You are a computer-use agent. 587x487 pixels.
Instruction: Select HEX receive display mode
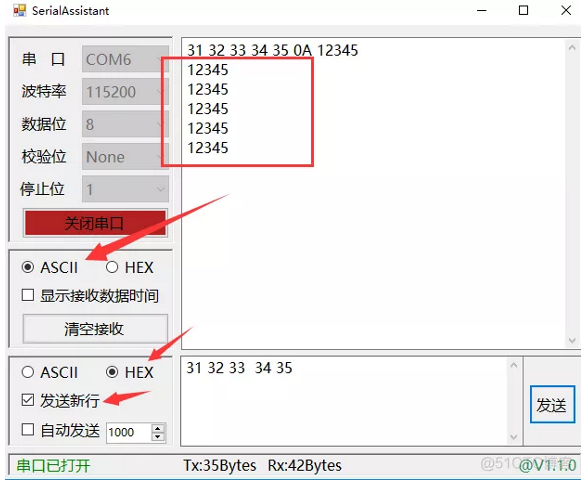point(112,267)
